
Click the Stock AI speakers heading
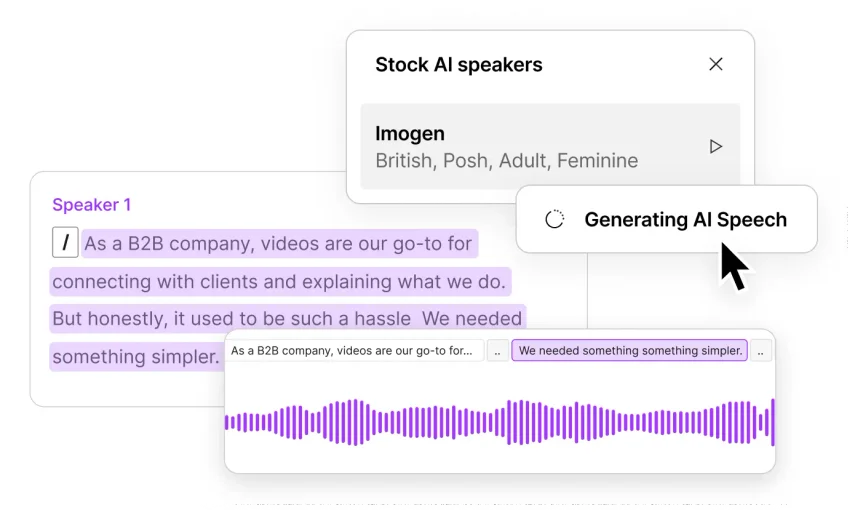[x=458, y=65]
